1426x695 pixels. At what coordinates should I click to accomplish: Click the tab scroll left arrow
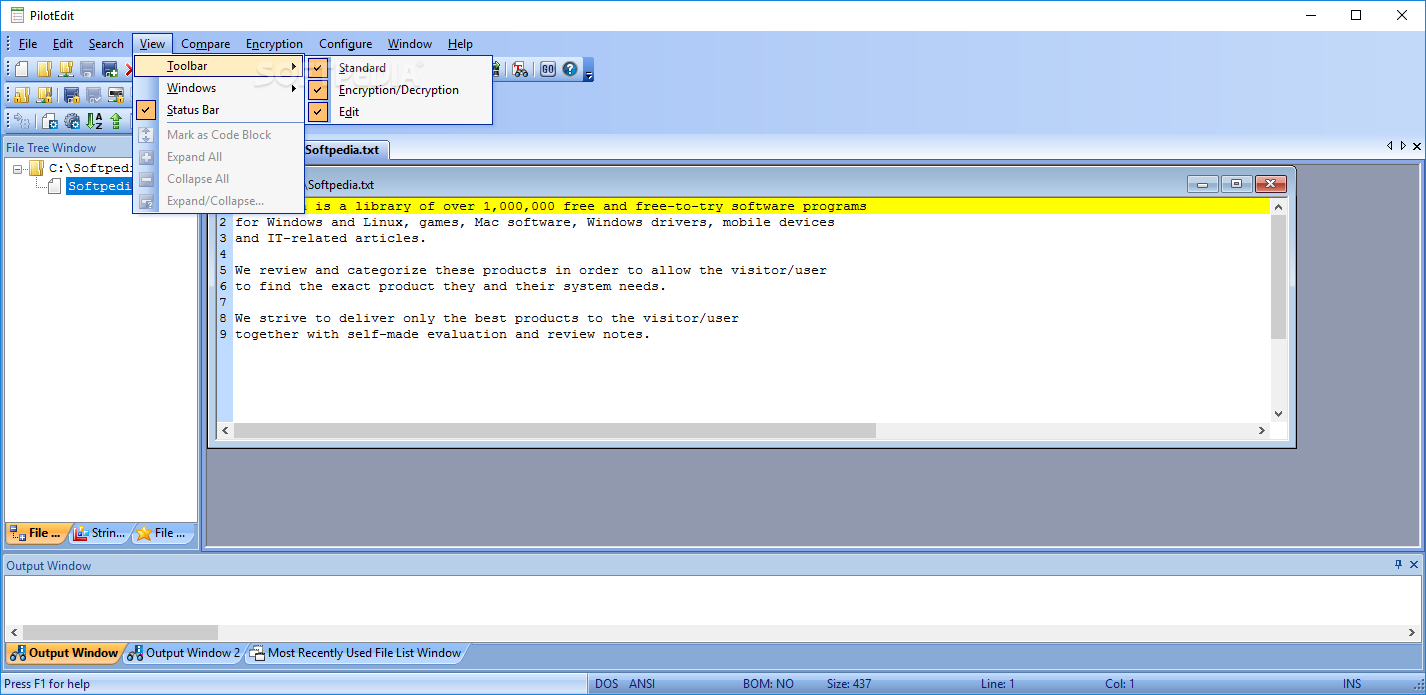1389,146
